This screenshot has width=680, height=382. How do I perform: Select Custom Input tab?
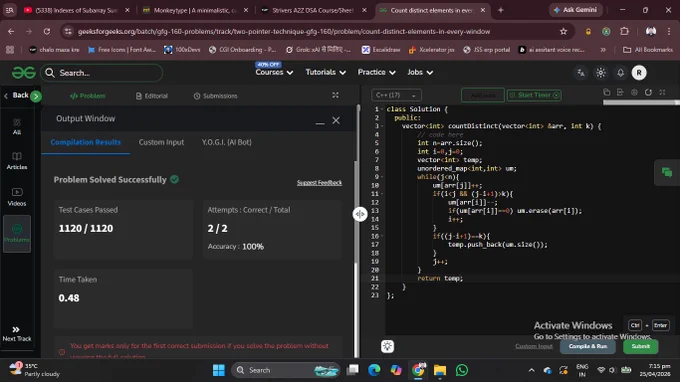pos(161,142)
